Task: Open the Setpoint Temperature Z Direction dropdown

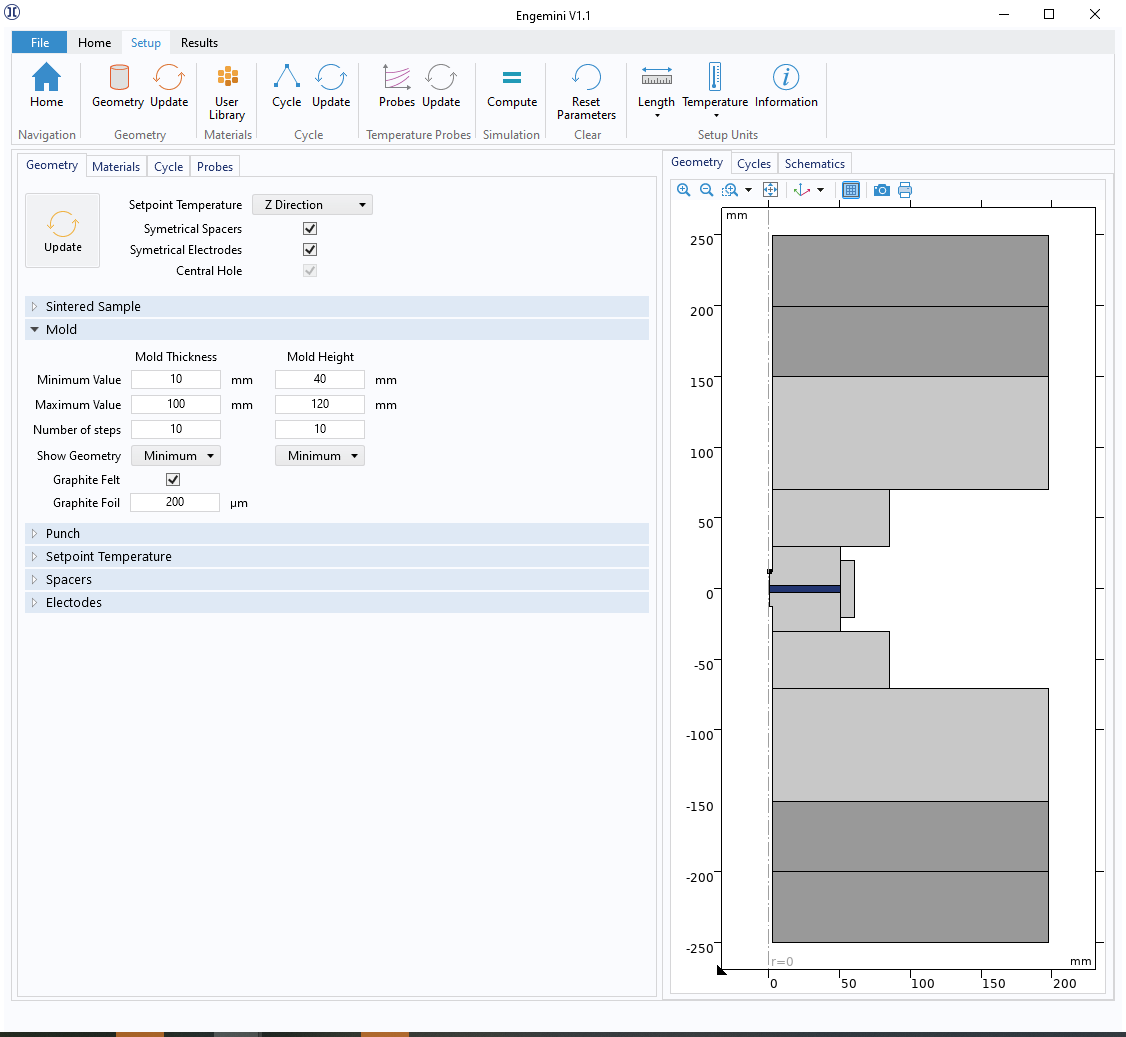Action: click(x=312, y=205)
